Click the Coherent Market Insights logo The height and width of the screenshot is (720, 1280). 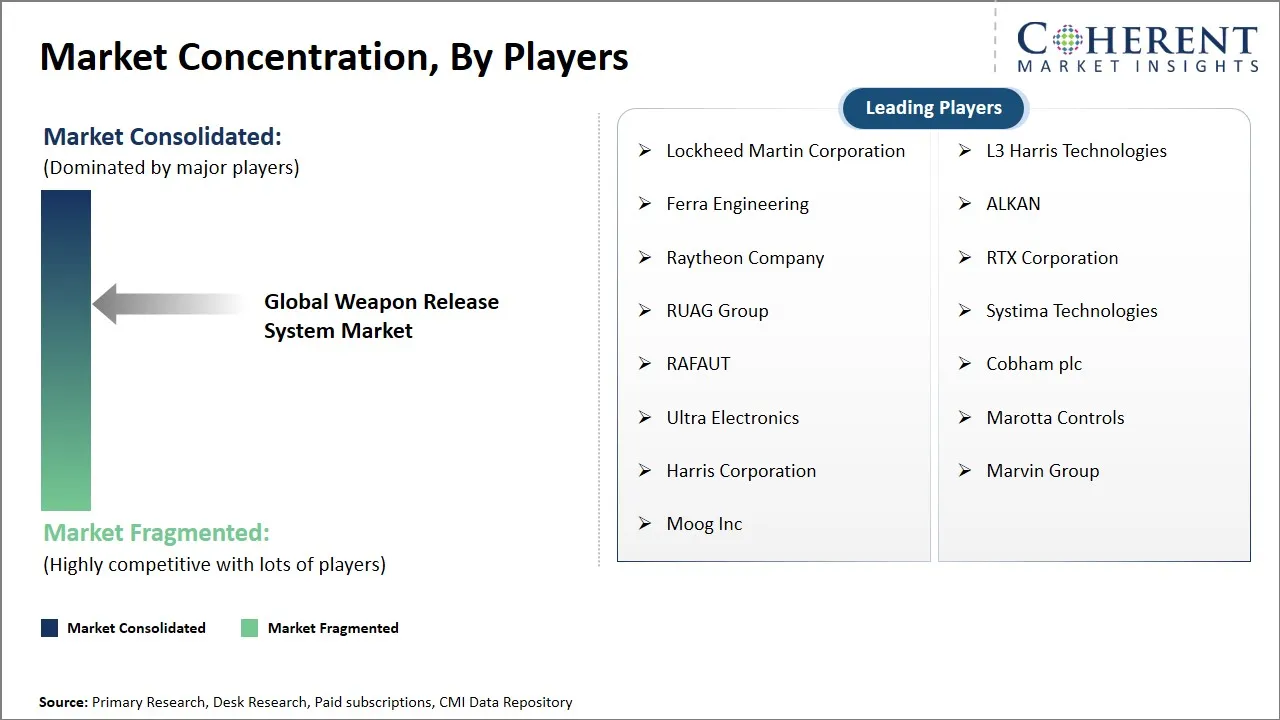[x=1136, y=44]
